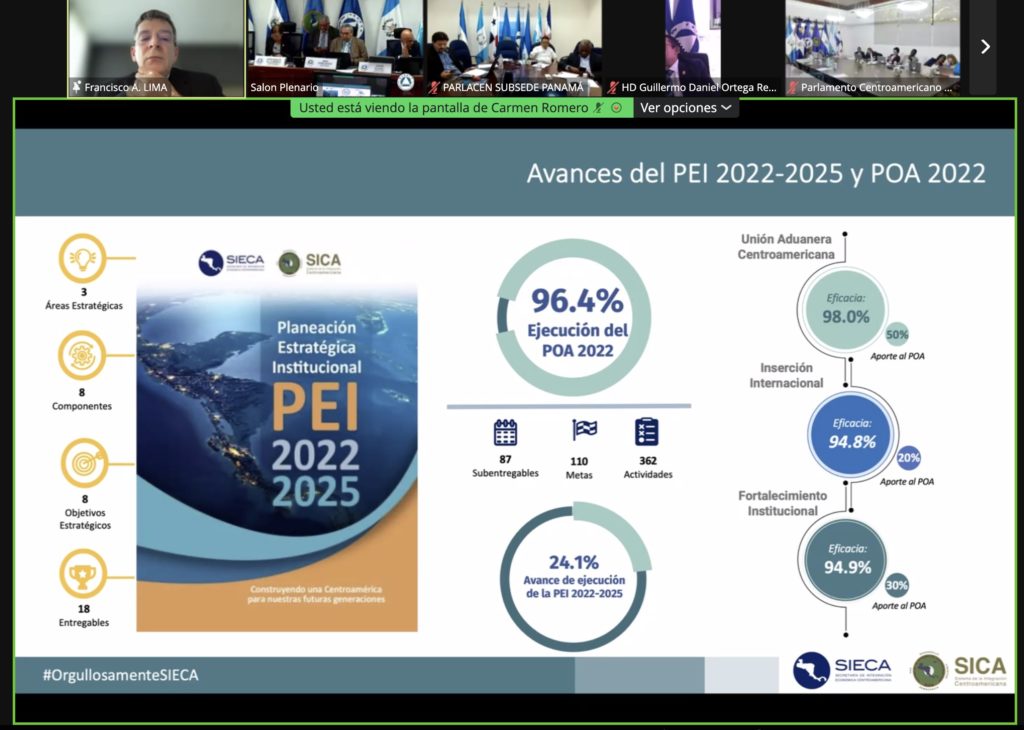
Task: Click the SICA logo above the PEI cover
Action: (310, 262)
